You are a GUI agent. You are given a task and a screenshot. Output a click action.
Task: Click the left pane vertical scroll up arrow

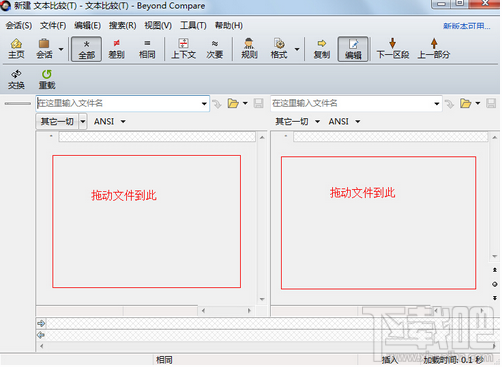click(262, 137)
